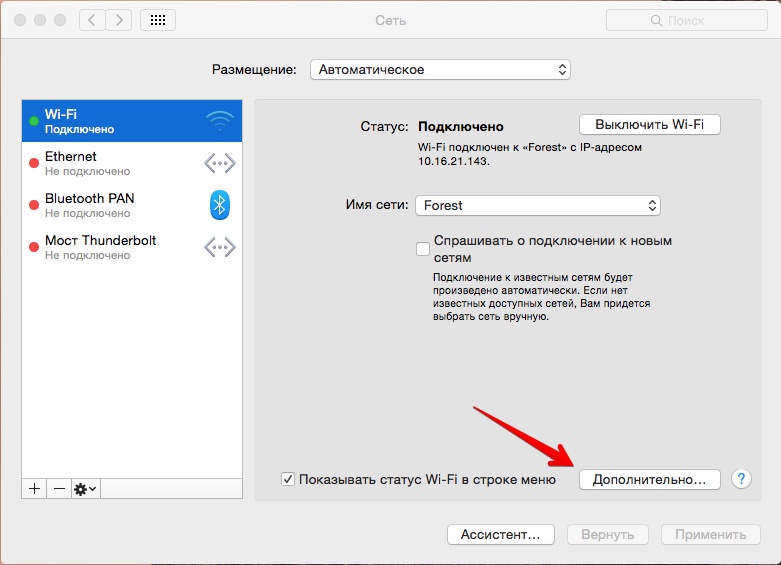
Task: Click the Wi-Fi signal icon in sidebar
Action: click(219, 121)
